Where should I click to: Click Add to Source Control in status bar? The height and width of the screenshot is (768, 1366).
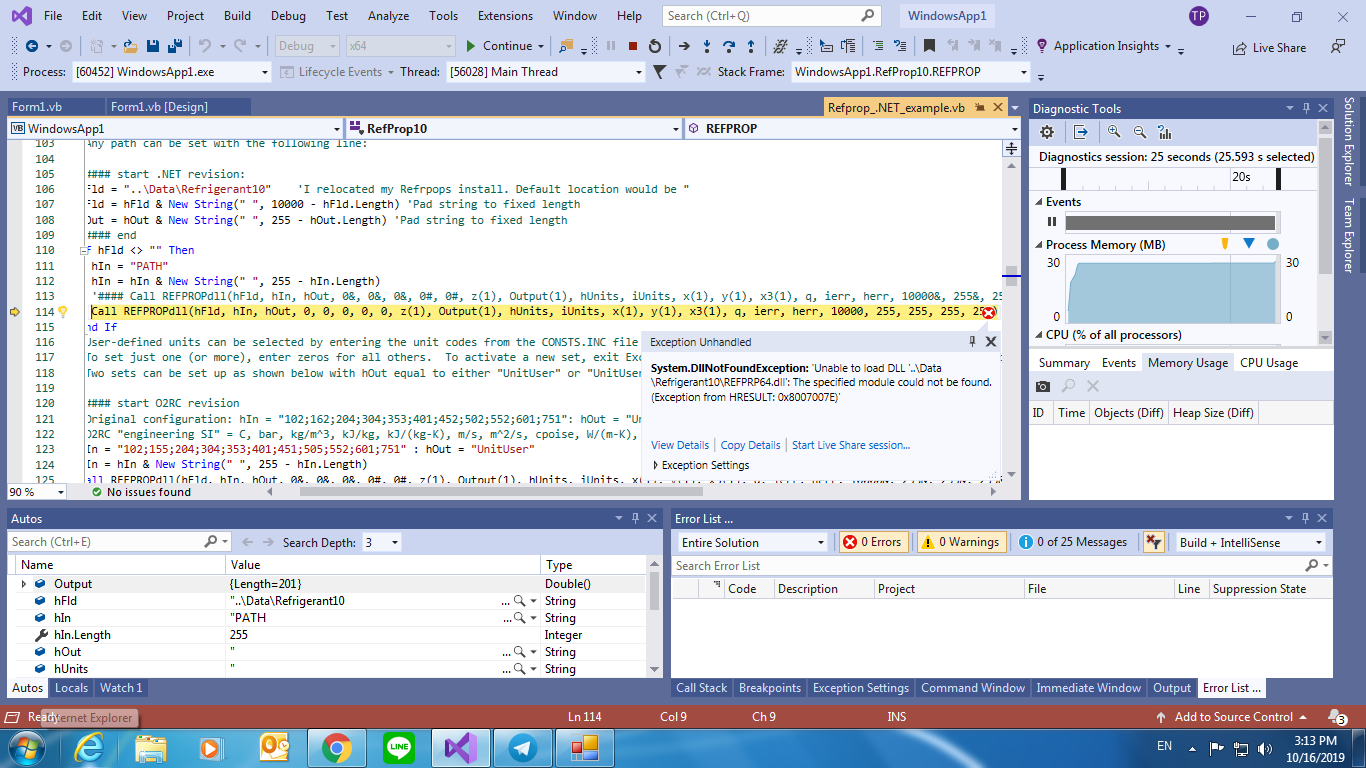click(x=1232, y=716)
